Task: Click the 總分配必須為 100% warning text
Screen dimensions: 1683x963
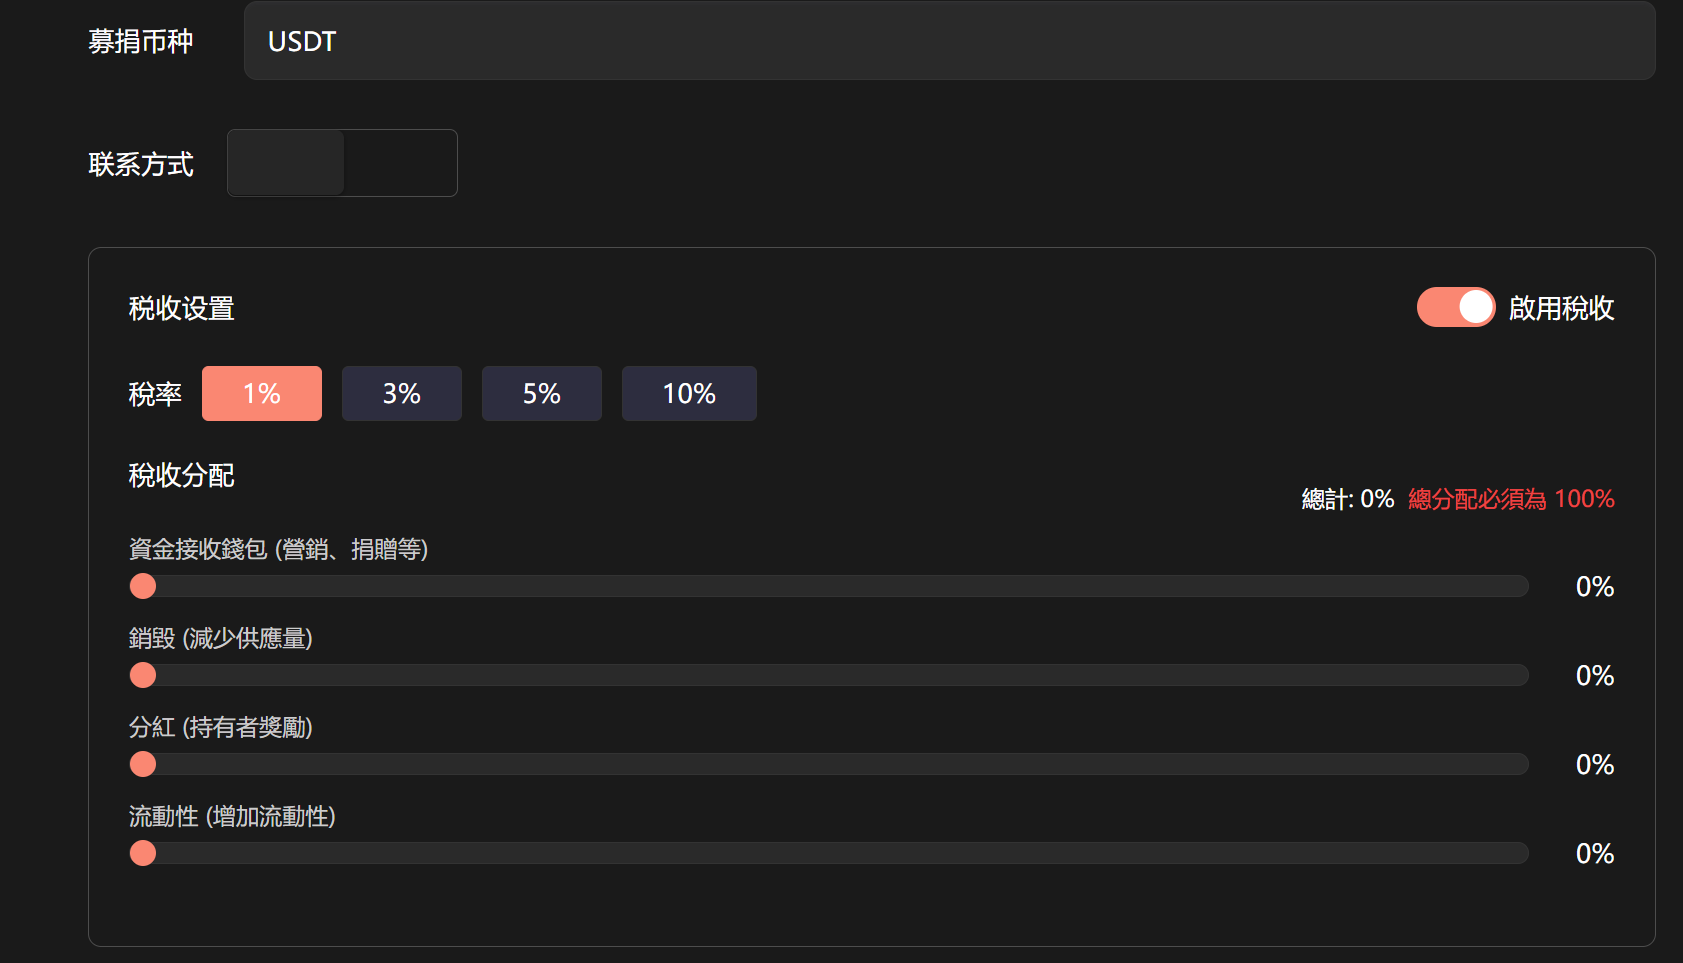Action: point(1511,499)
